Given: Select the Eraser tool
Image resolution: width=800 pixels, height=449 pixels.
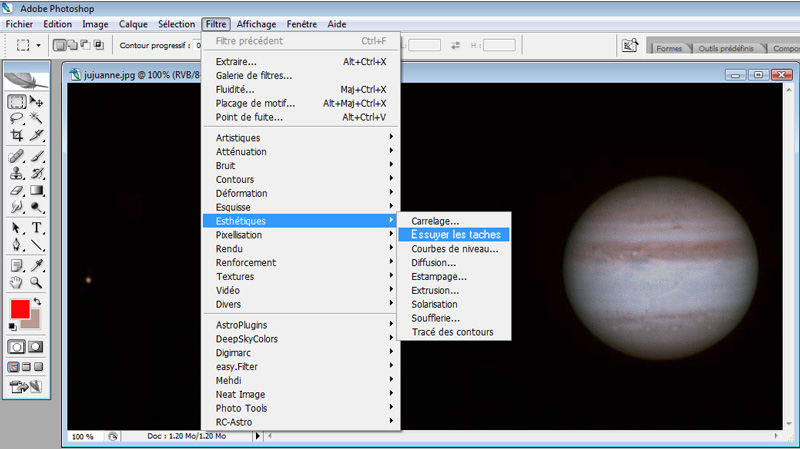Looking at the screenshot, I should pos(17,190).
